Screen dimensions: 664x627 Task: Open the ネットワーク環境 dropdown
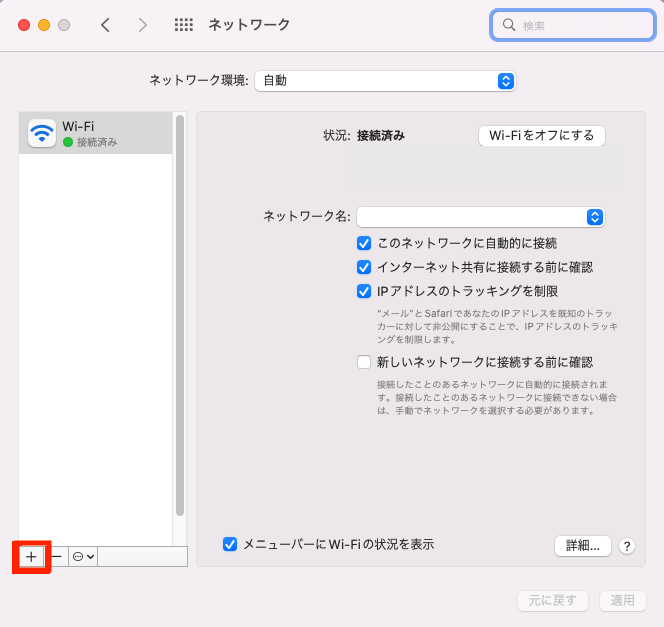coord(385,81)
